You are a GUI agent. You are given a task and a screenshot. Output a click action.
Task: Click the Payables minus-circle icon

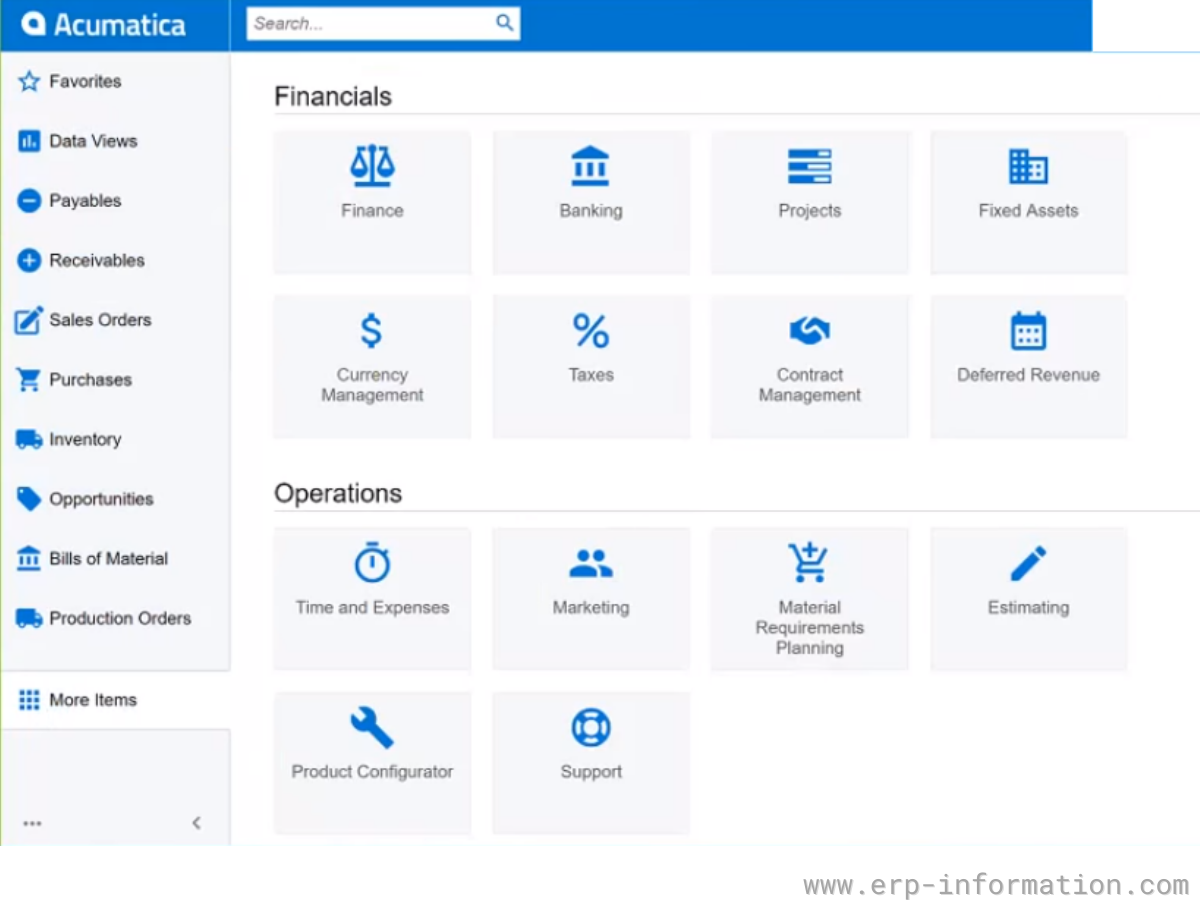pos(29,201)
